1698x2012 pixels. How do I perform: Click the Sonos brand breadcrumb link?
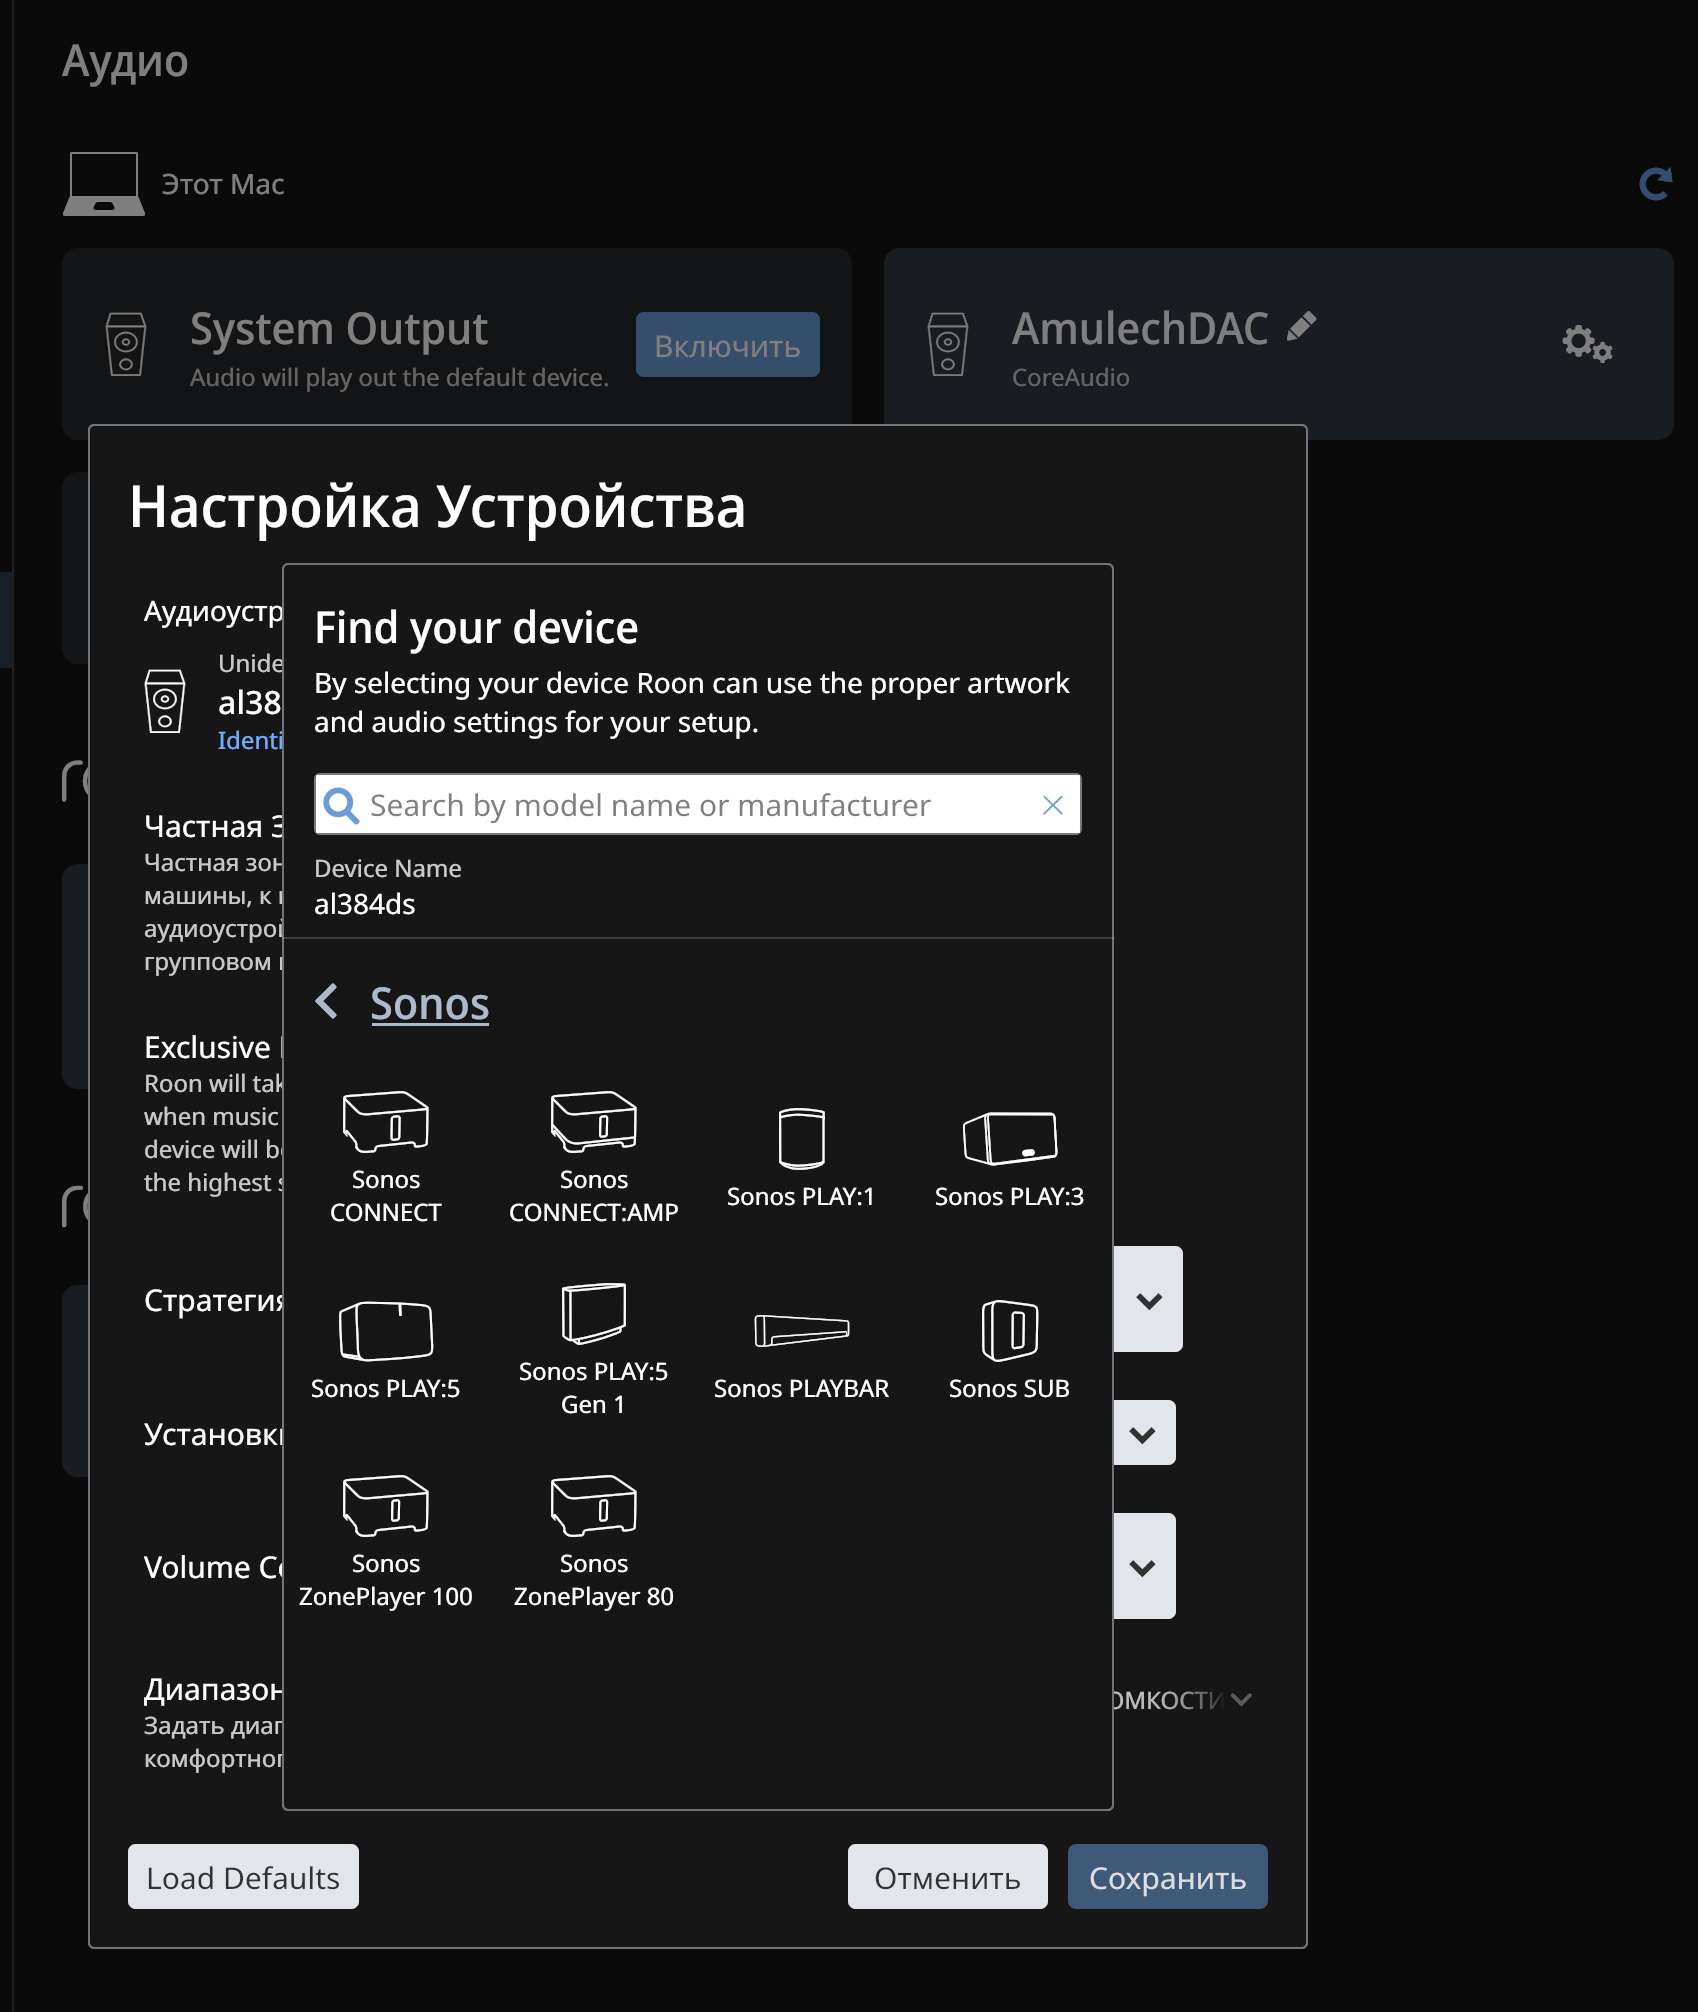tap(430, 1003)
